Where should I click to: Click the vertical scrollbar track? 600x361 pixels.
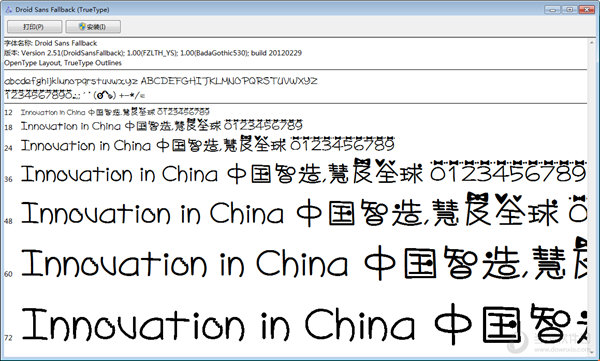tap(592, 196)
